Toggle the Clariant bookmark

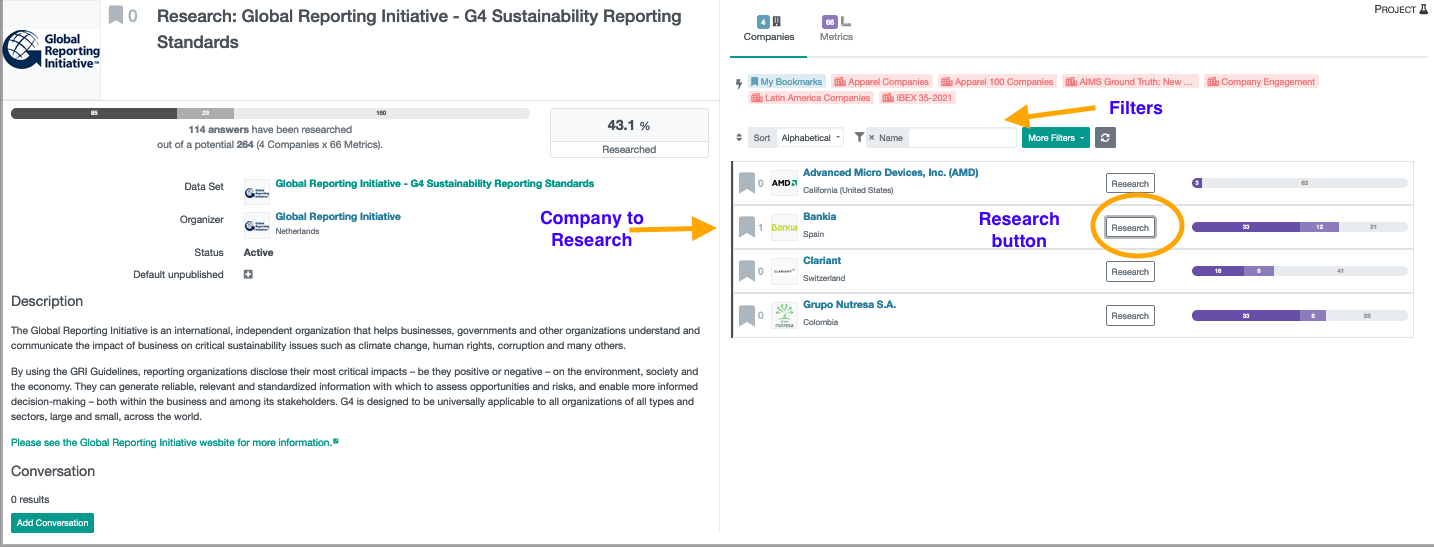[746, 271]
